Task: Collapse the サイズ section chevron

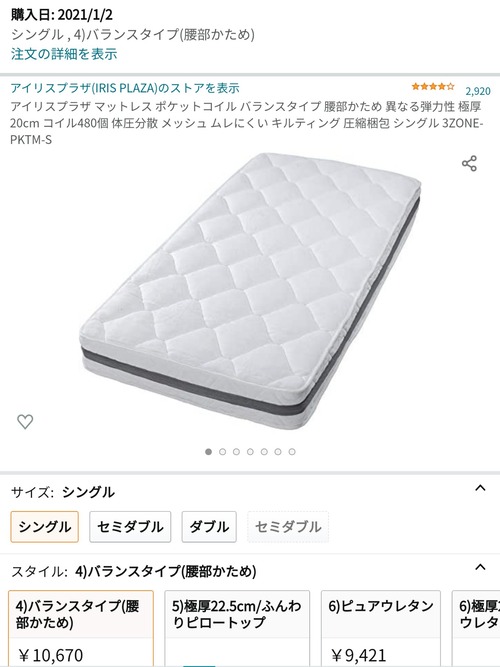Action: (x=480, y=488)
